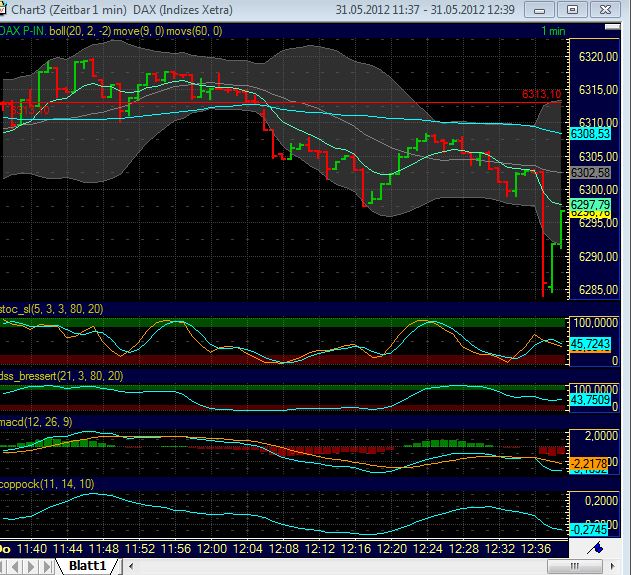Click the 'coppock(11, 14, 10)' panel label
The width and height of the screenshot is (631, 575).
(x=47, y=484)
